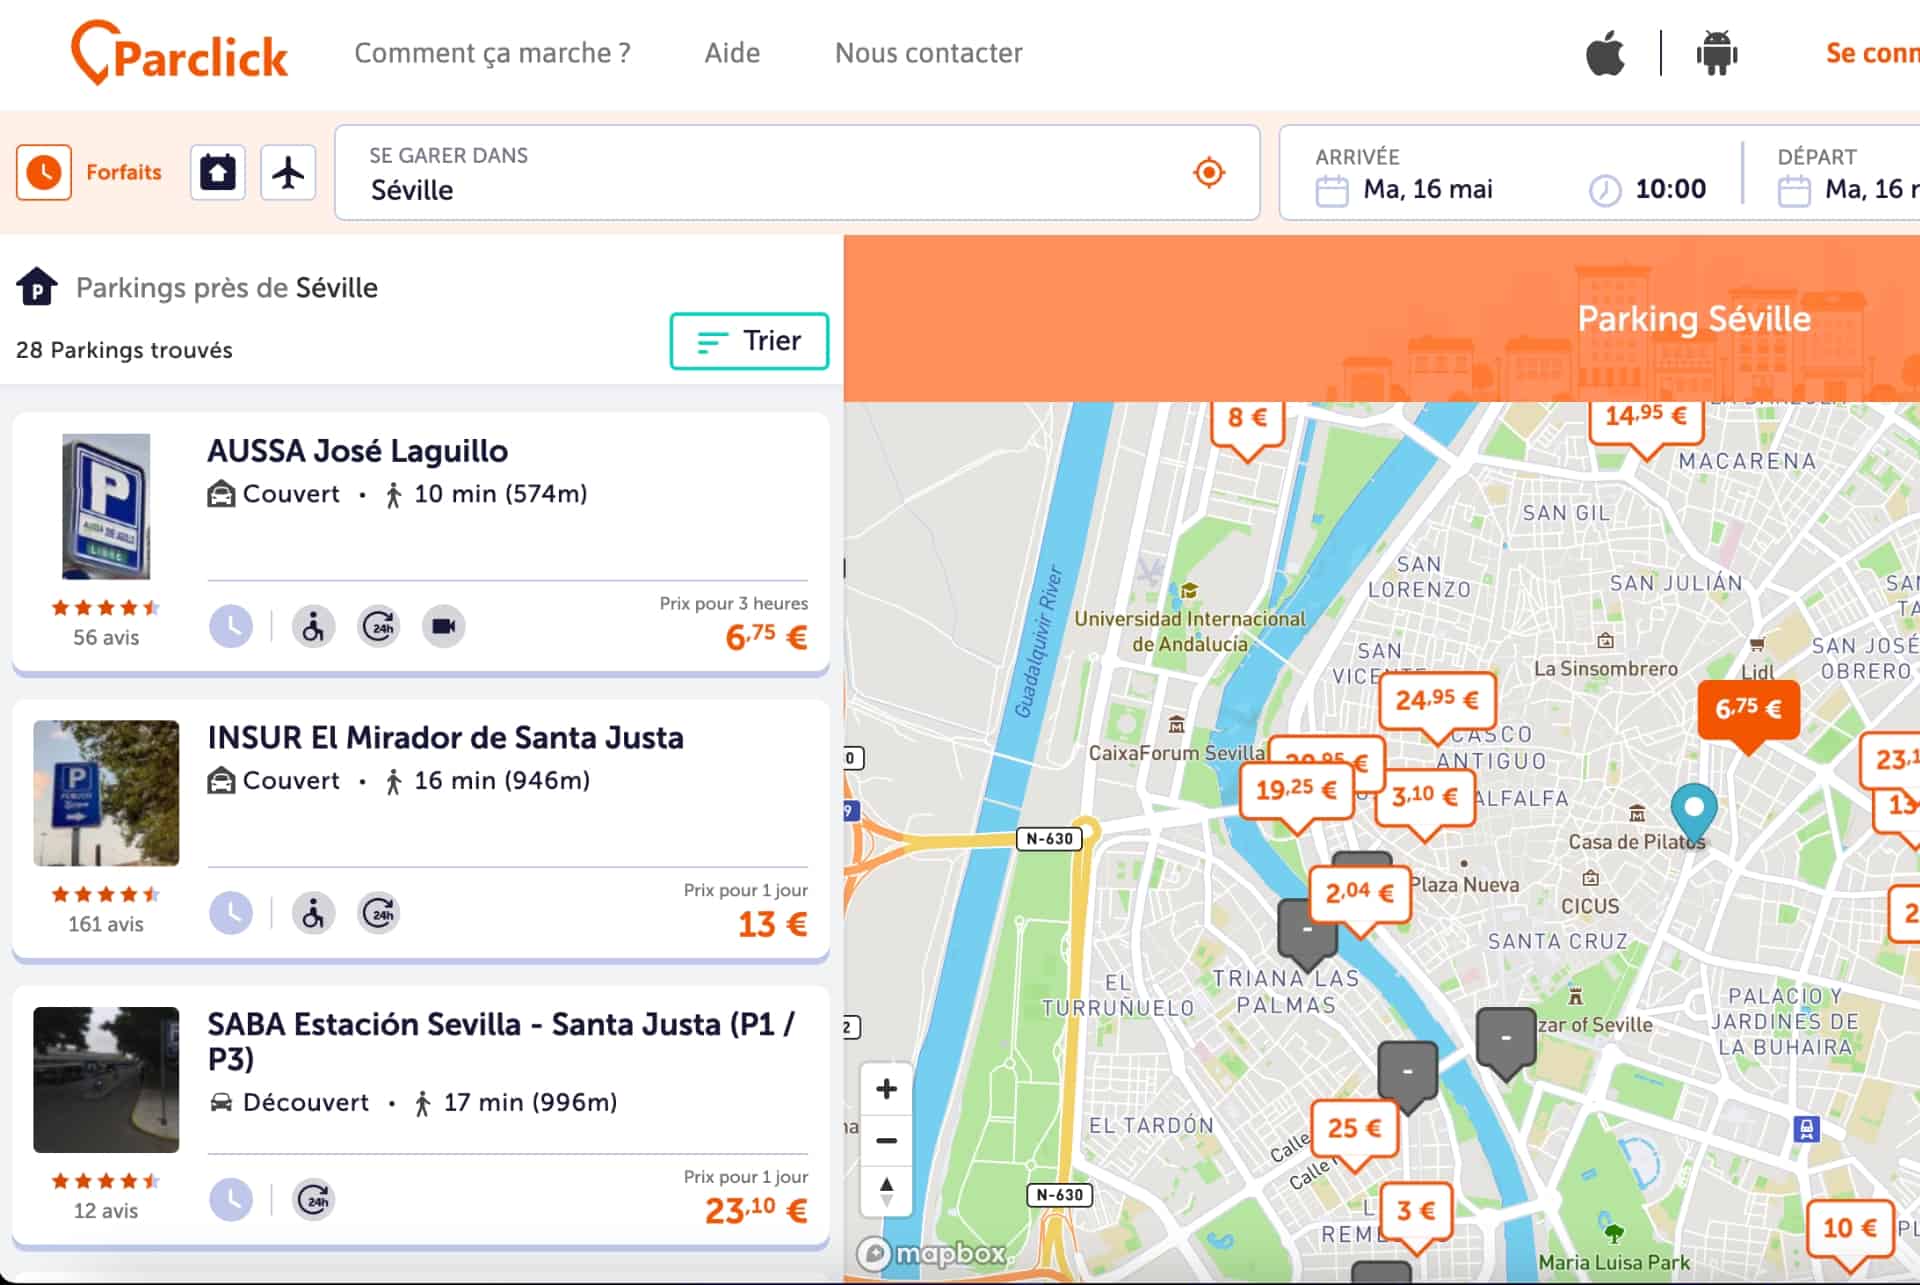1920x1285 pixels.
Task: Reset map compass bearing
Action: click(886, 1190)
